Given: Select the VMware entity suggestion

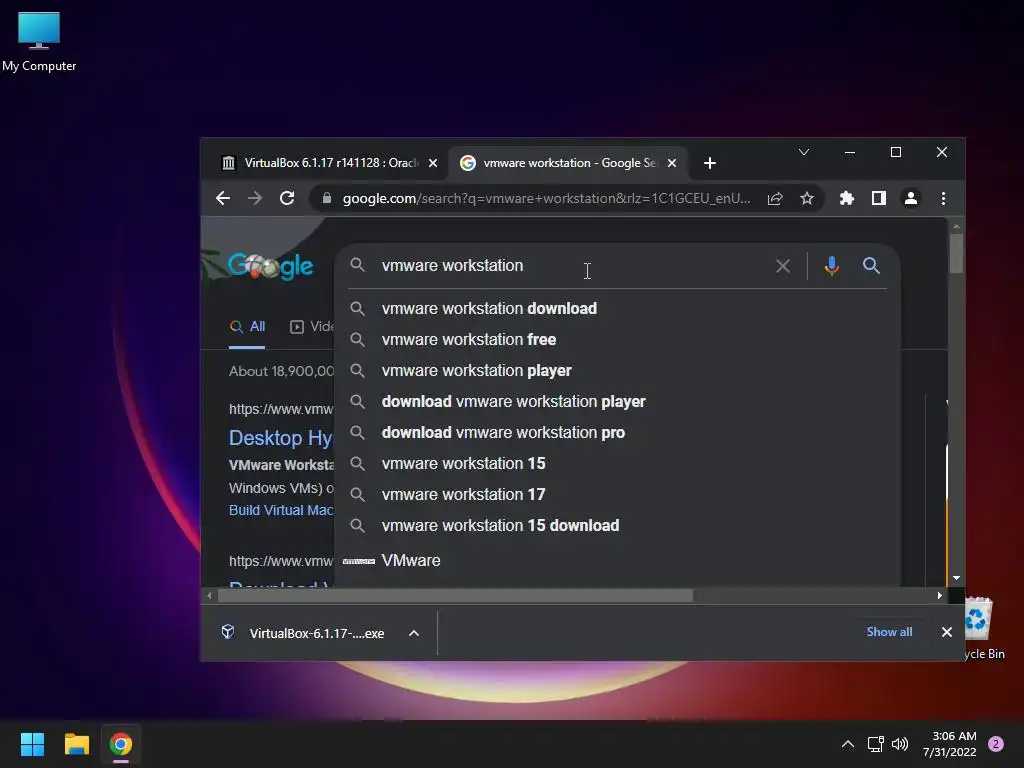Looking at the screenshot, I should pos(618,561).
